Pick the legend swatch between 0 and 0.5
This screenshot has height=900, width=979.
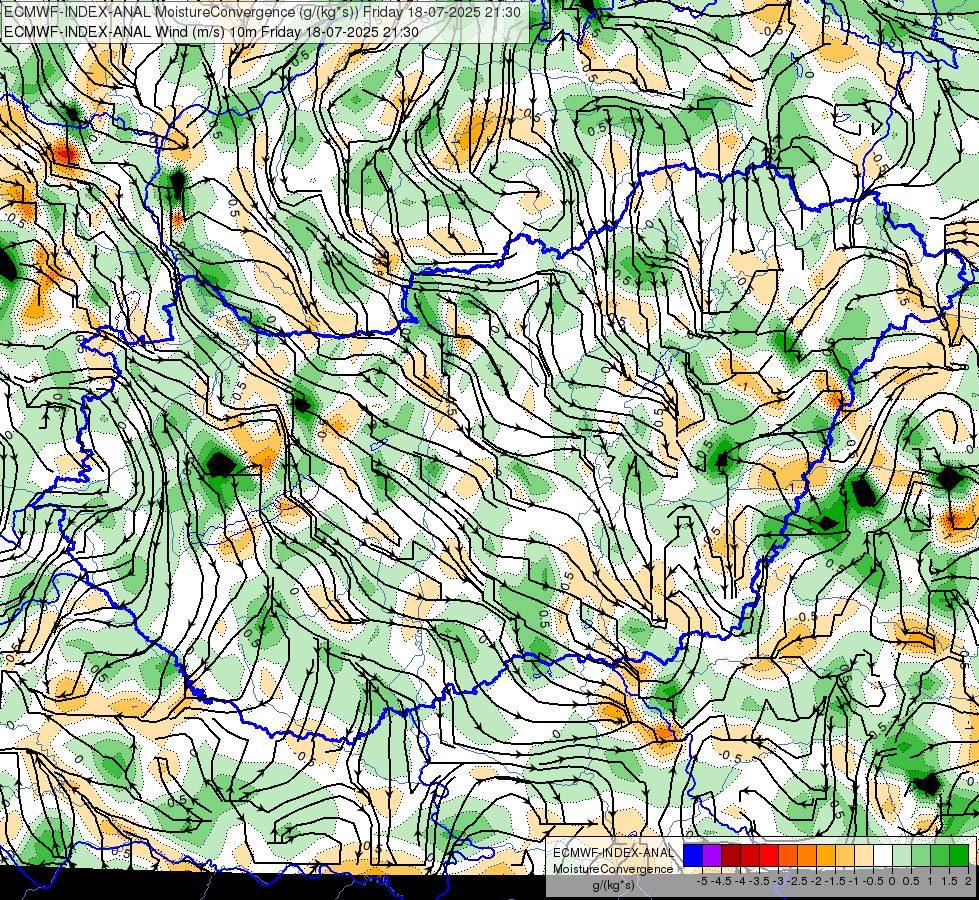pyautogui.click(x=902, y=855)
